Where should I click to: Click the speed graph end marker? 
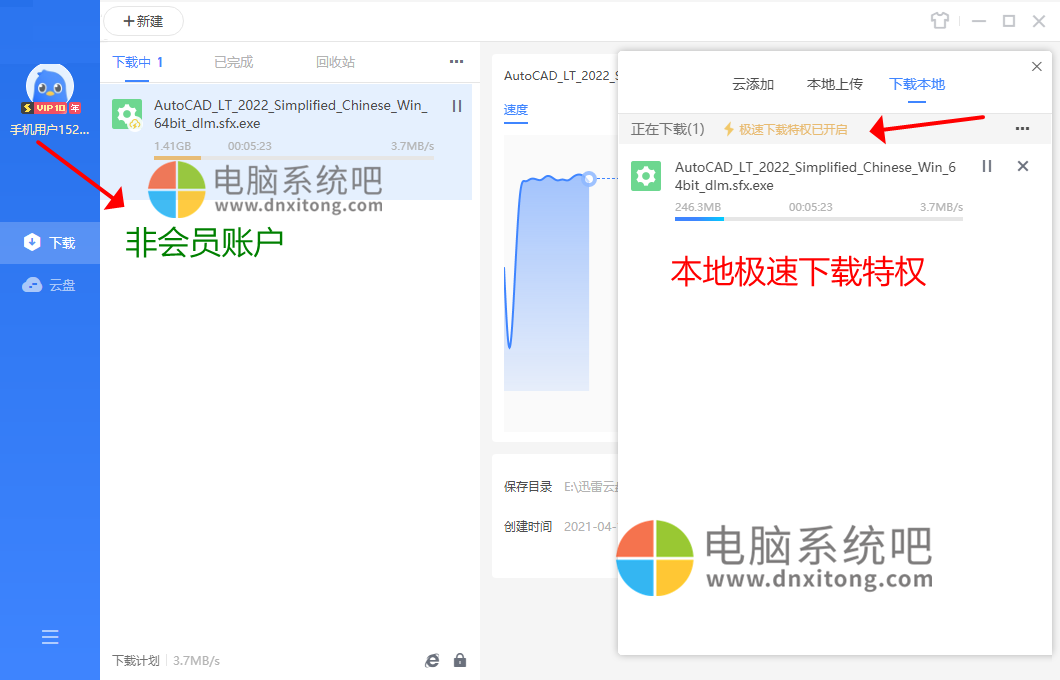pos(589,178)
